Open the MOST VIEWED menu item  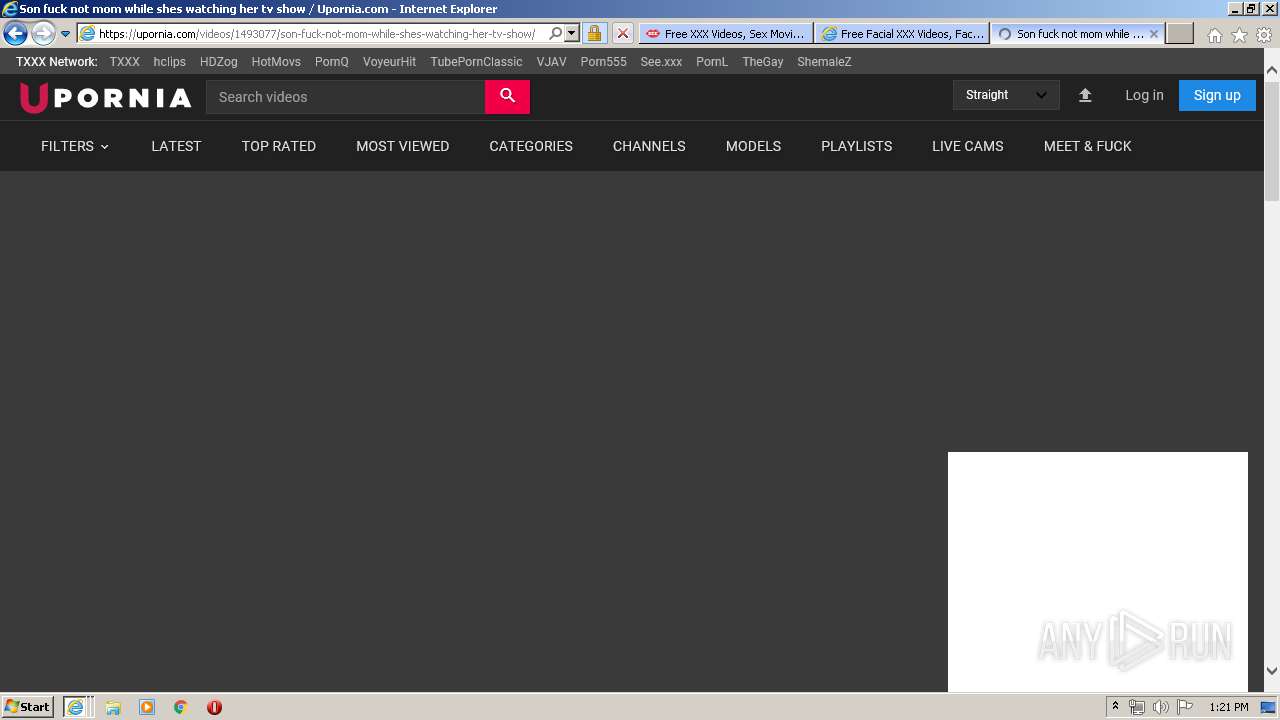click(x=402, y=146)
